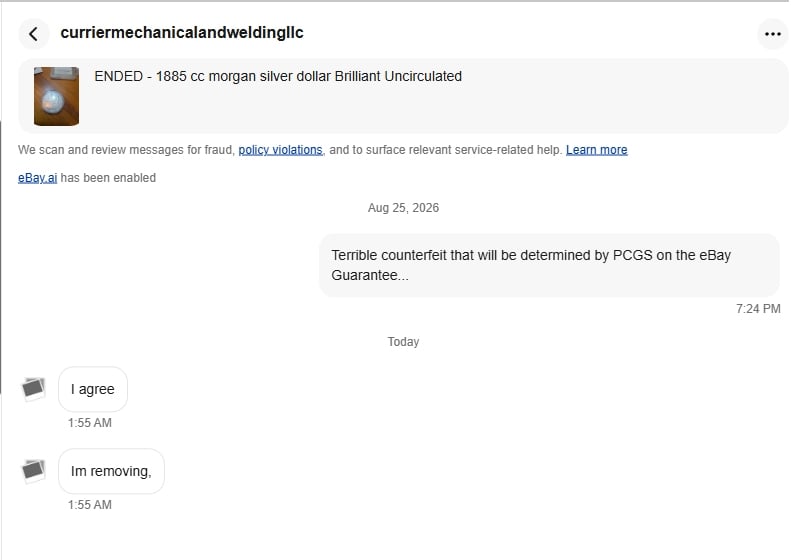805x560 pixels.
Task: Click the curriermechanicalandweldingllc username heading
Action: [182, 32]
